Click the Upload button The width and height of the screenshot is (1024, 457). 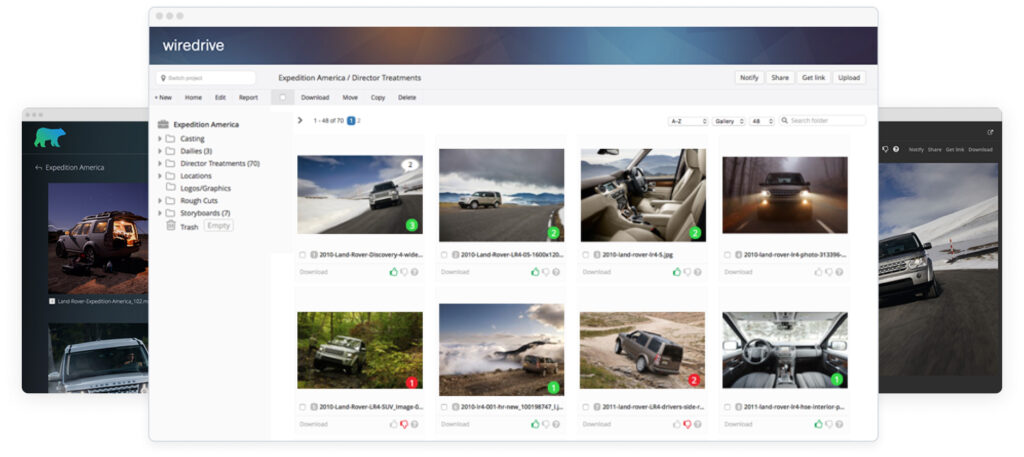[x=849, y=78]
